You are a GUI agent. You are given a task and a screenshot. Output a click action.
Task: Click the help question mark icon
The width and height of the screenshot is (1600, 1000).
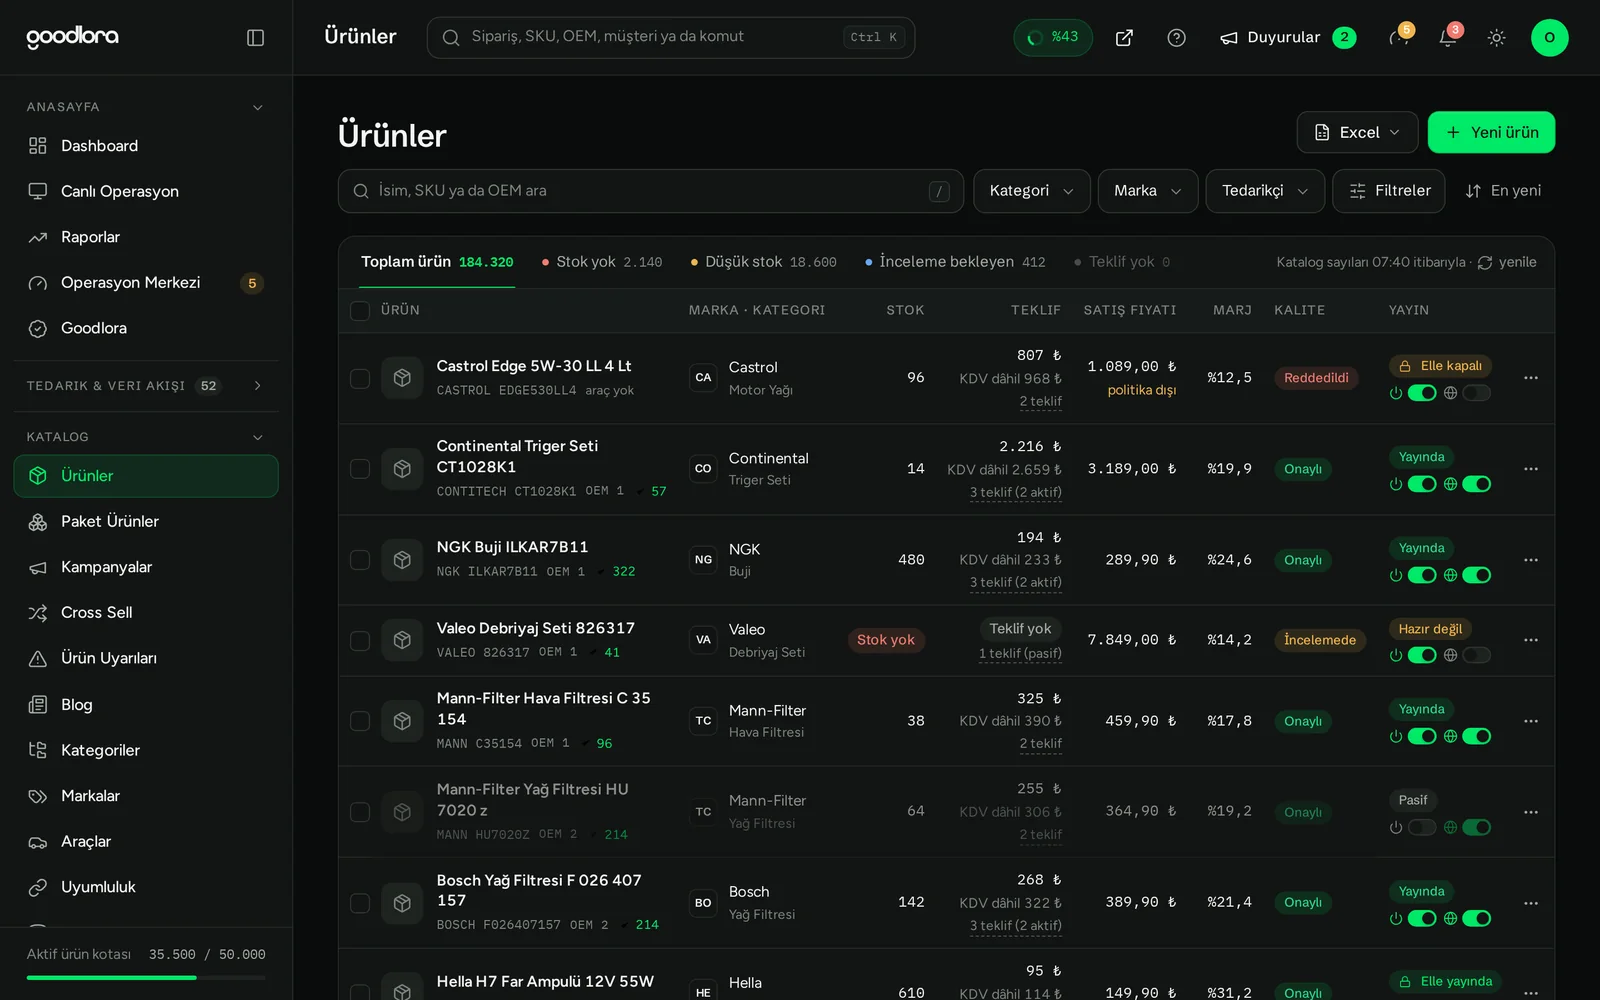point(1176,37)
